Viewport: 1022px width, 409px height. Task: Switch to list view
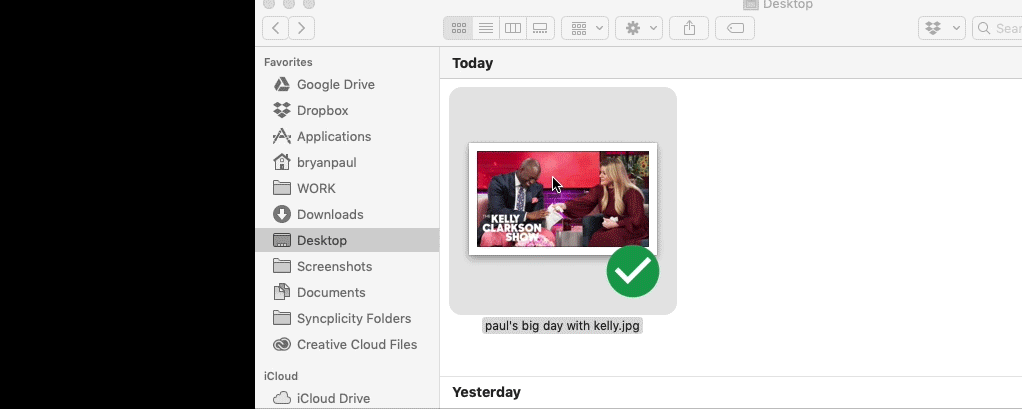(486, 28)
